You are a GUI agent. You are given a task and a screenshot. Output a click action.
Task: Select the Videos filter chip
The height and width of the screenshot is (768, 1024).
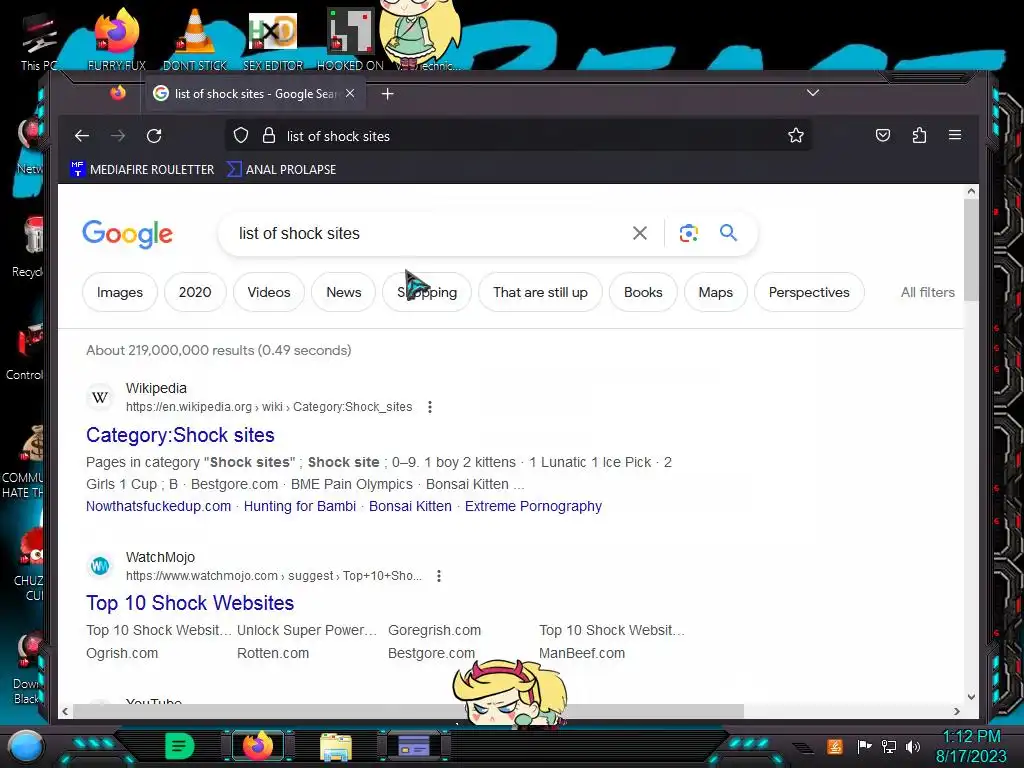[268, 292]
